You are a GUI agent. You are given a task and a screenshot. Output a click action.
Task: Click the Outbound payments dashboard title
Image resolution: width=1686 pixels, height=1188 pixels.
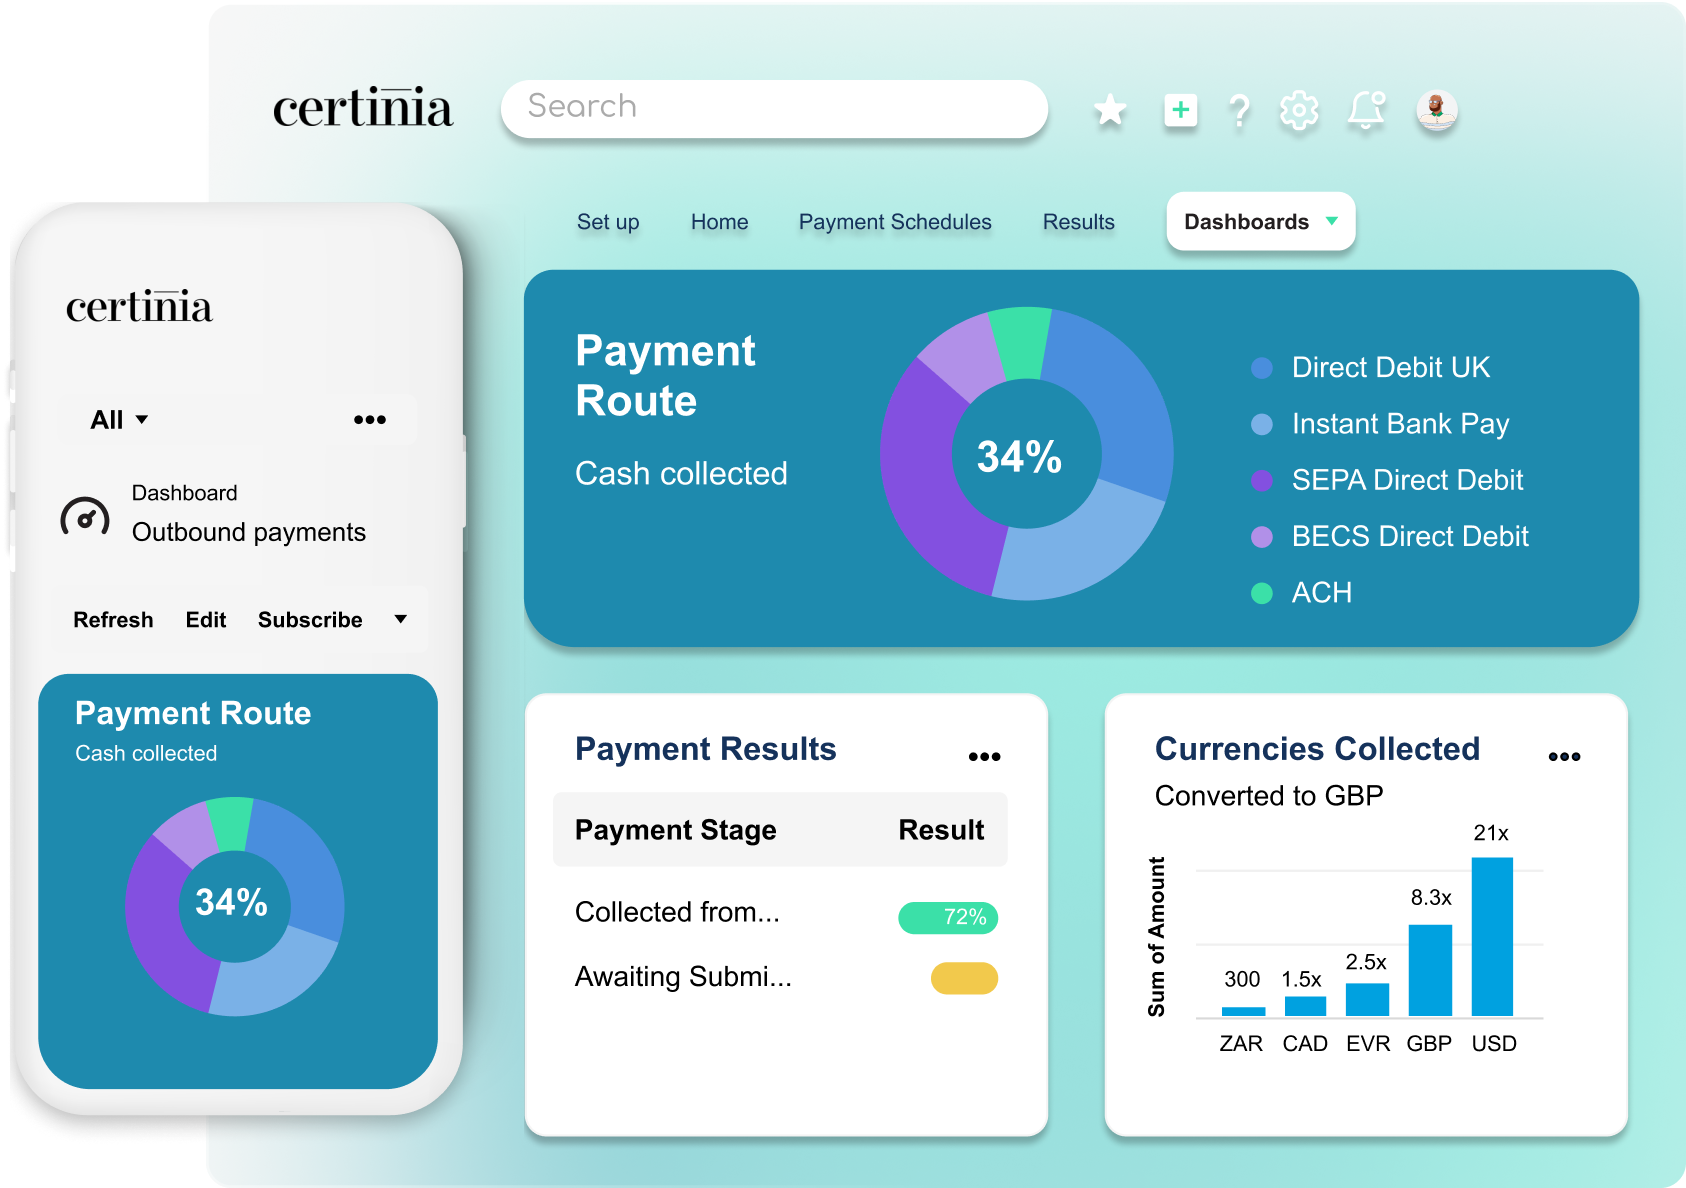click(249, 532)
